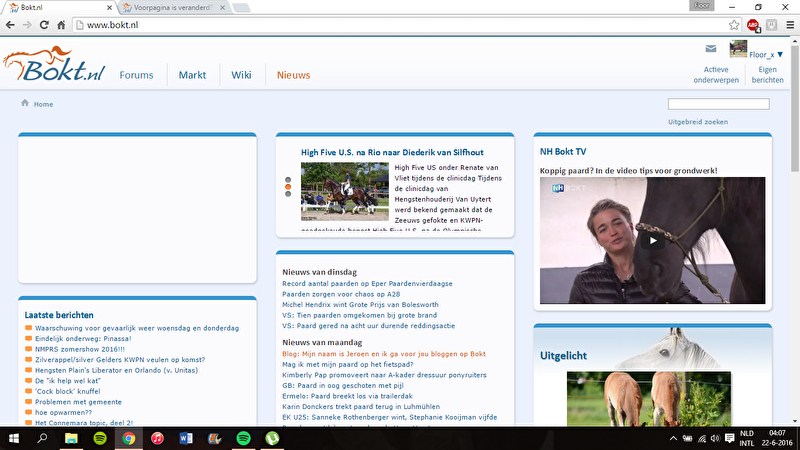Click the Floor_x profile avatar

(x=738, y=49)
